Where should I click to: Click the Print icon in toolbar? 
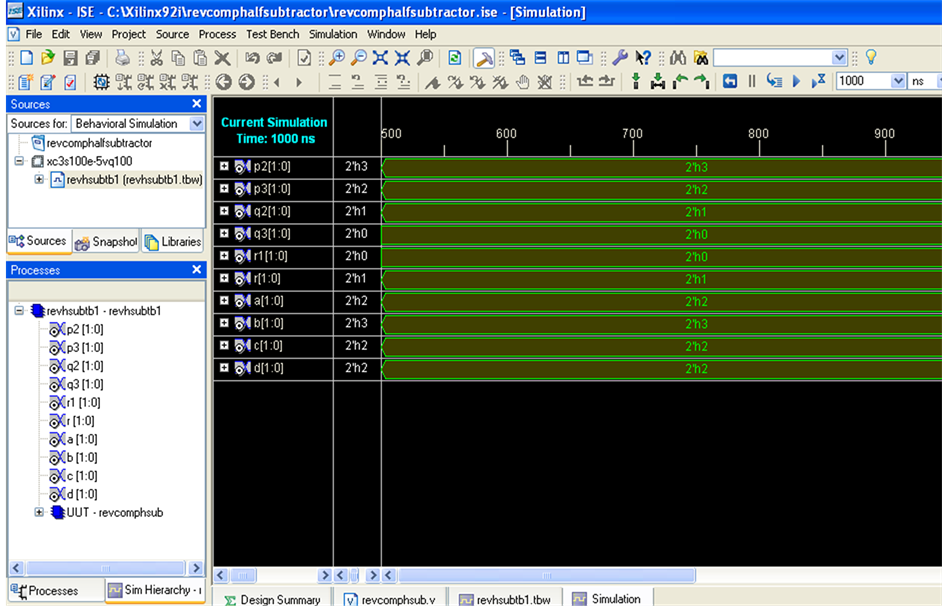121,58
